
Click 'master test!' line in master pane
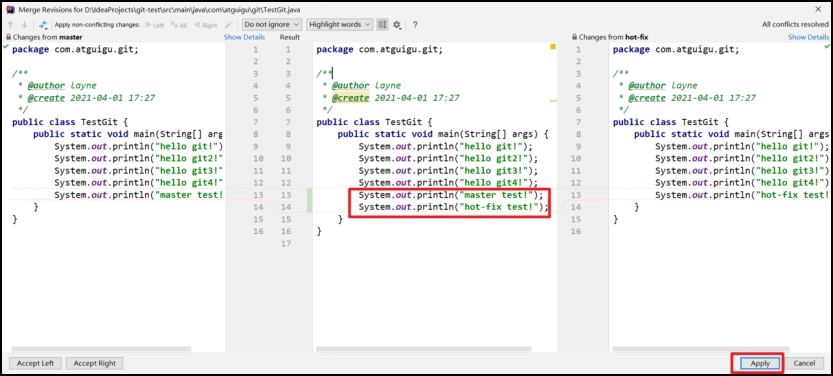coord(139,195)
